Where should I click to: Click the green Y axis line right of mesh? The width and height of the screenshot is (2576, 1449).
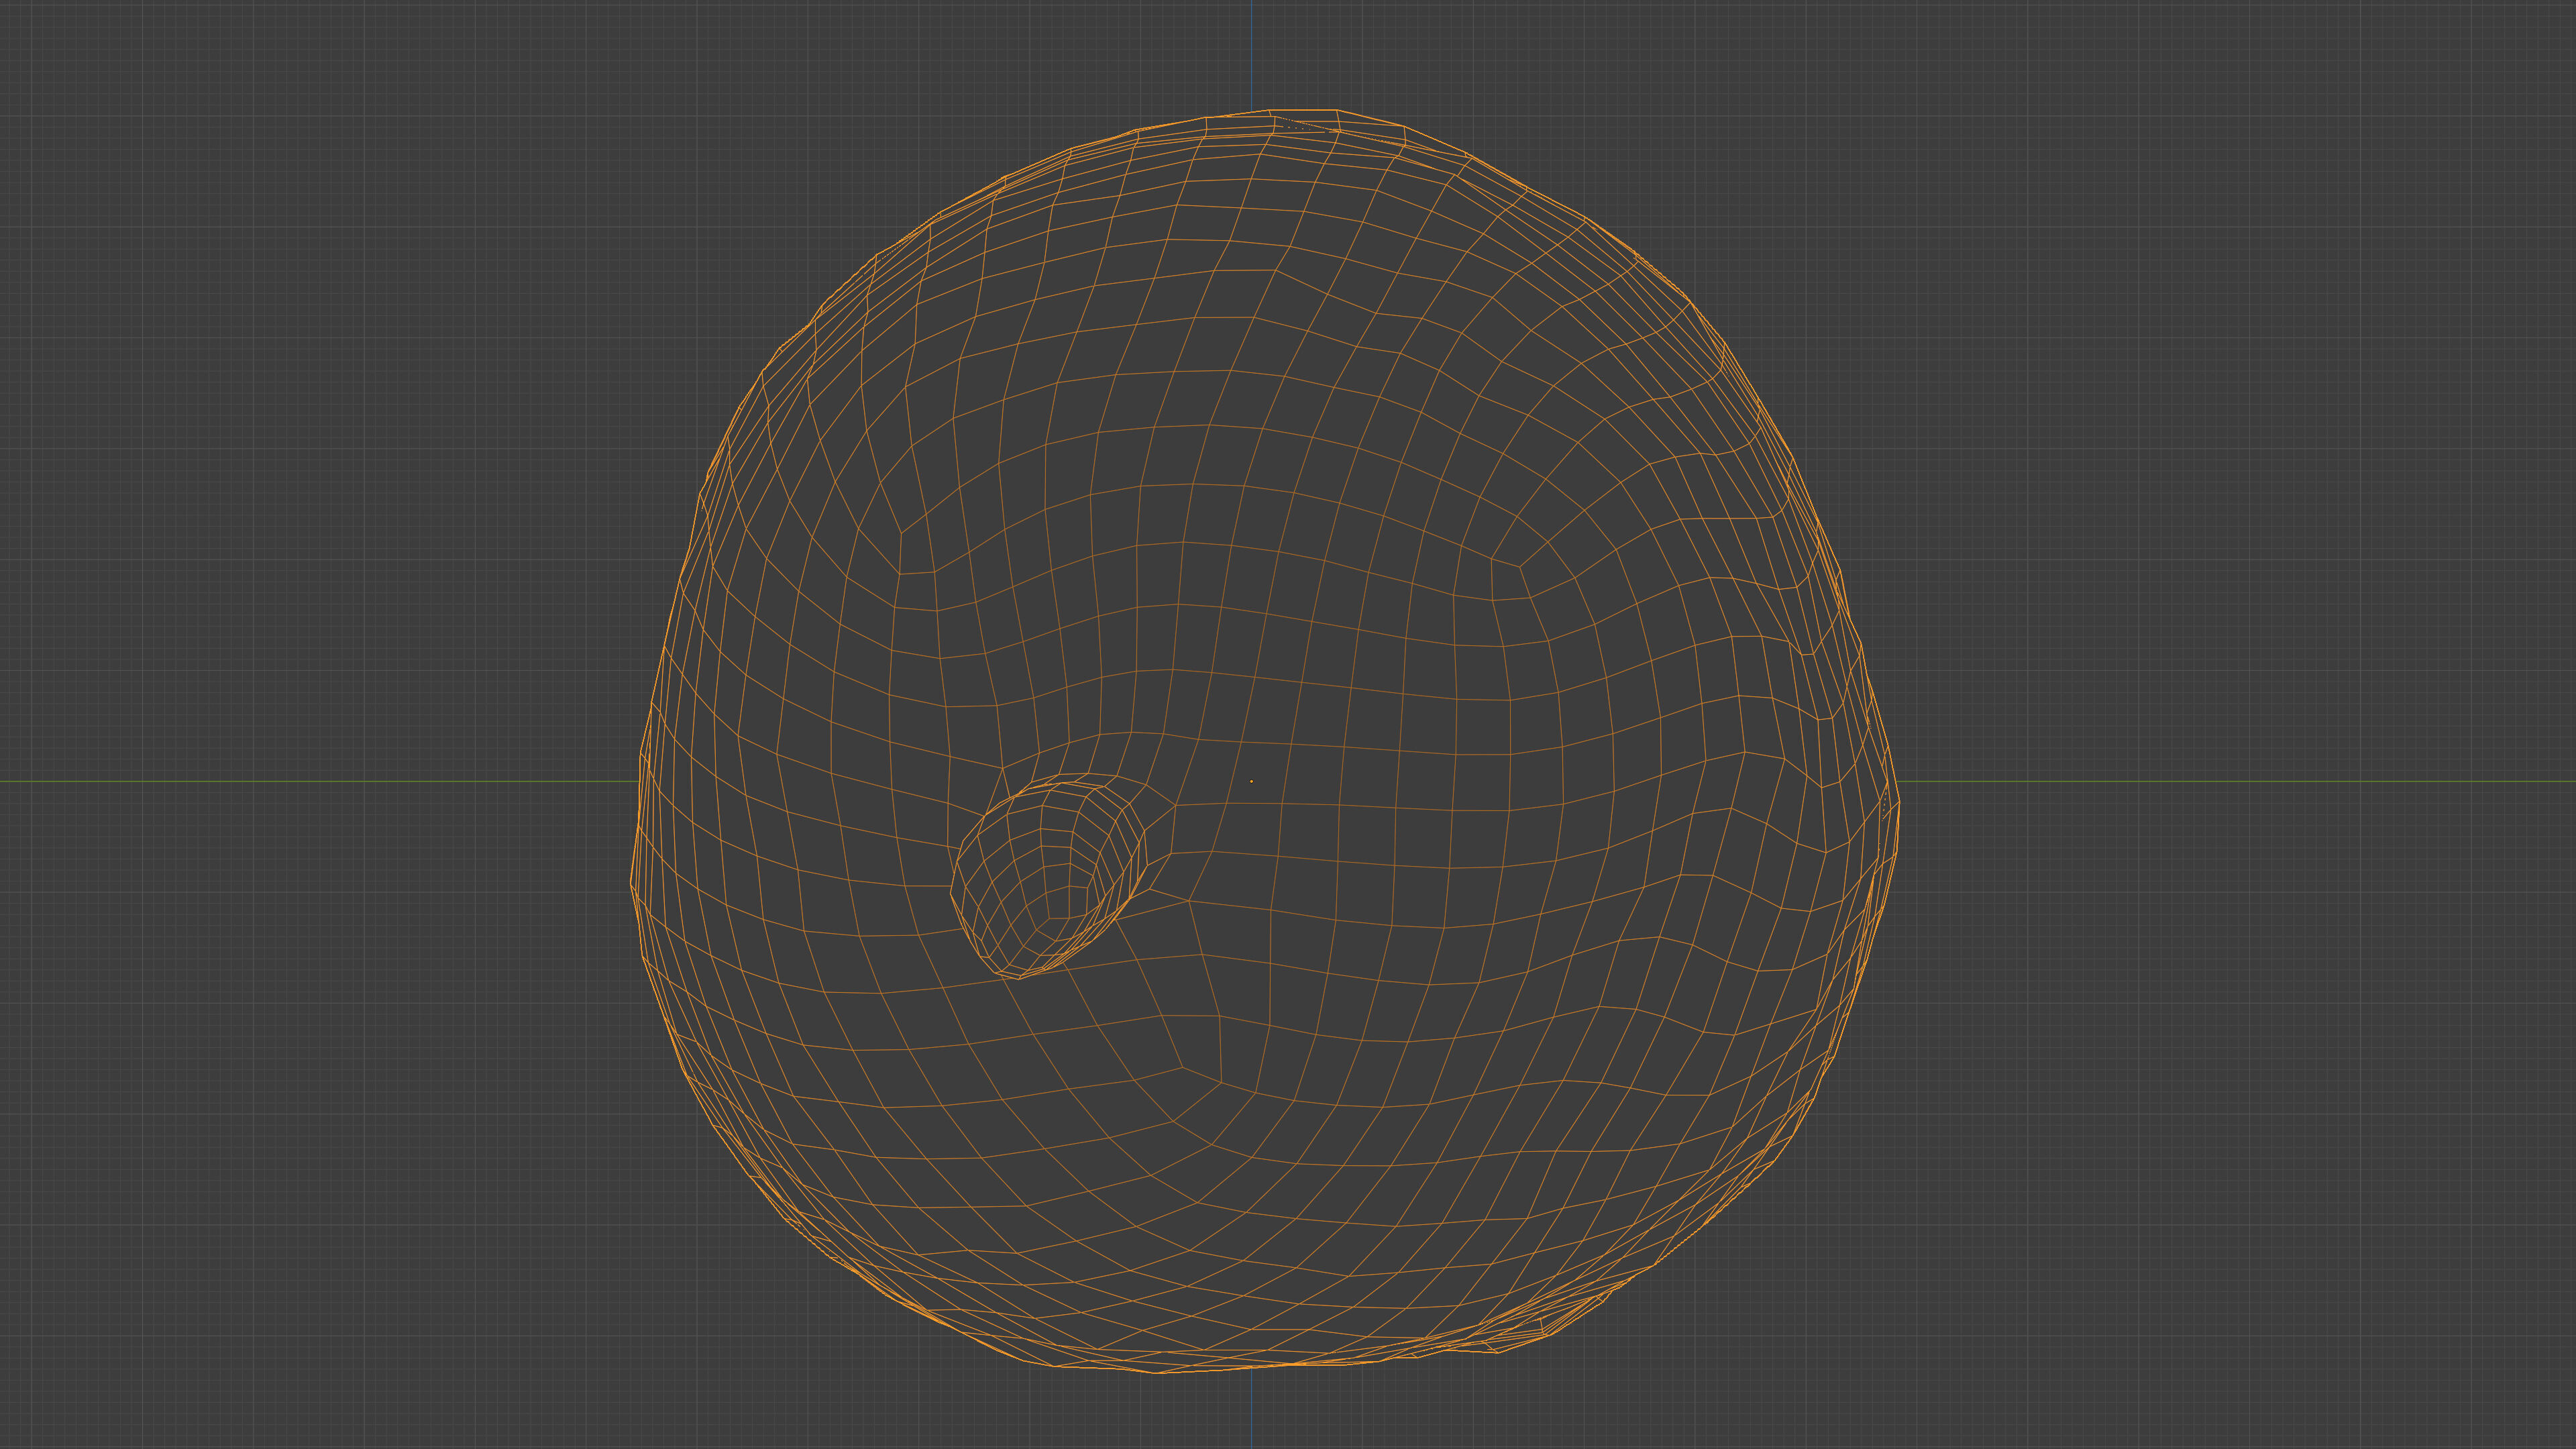pyautogui.click(x=2250, y=781)
